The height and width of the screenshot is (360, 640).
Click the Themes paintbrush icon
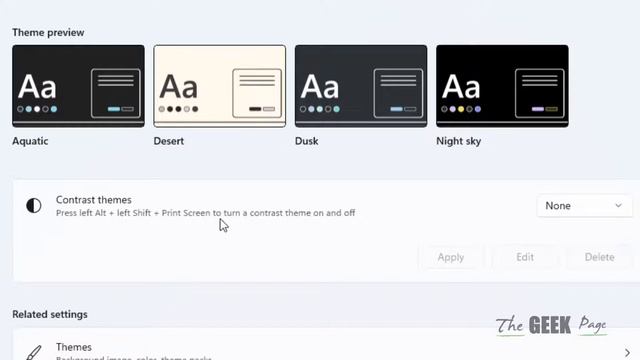click(x=34, y=353)
